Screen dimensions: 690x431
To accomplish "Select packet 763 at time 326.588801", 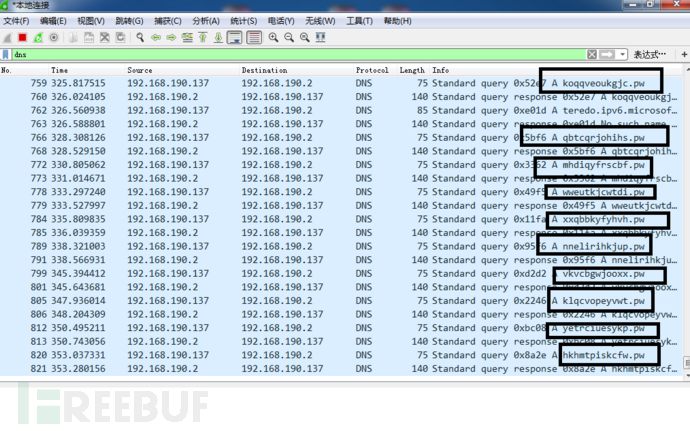I will pos(341,124).
